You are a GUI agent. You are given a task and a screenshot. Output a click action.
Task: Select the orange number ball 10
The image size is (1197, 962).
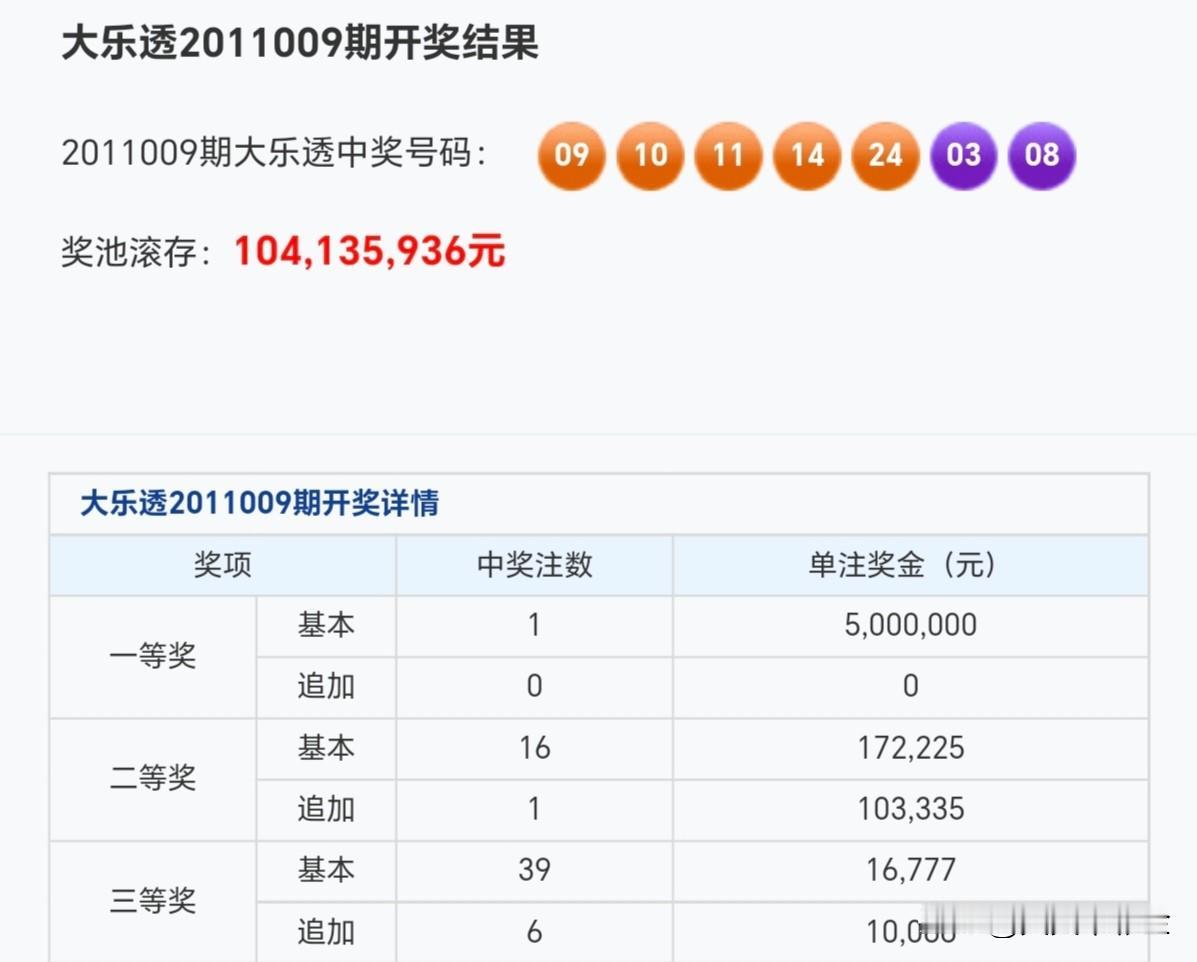pos(650,156)
